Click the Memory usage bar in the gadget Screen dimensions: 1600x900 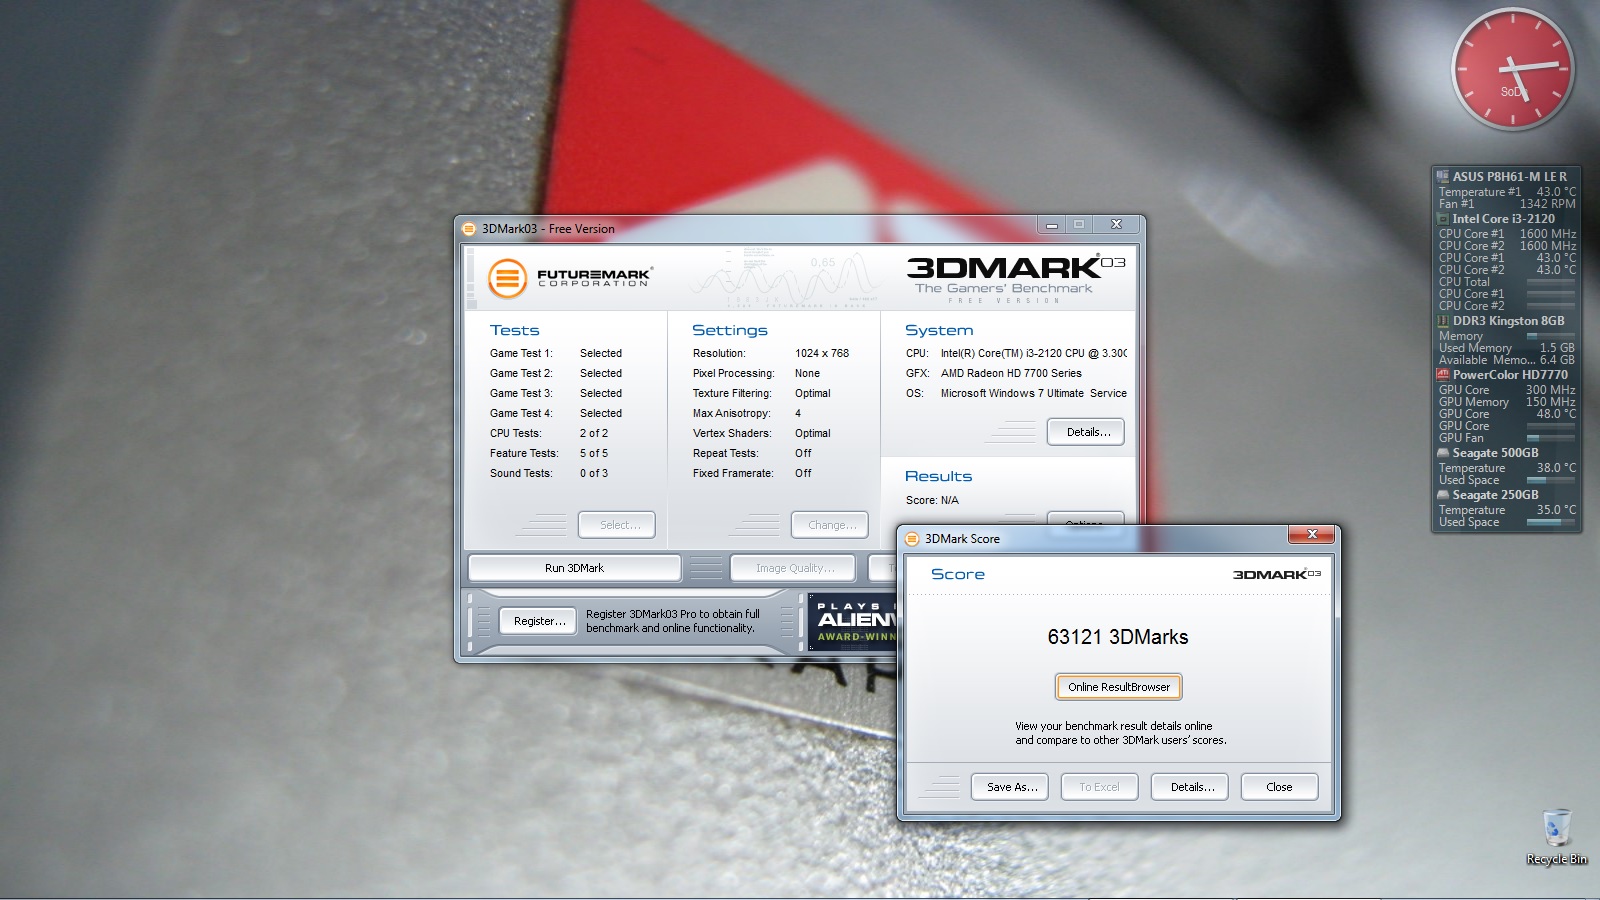pos(1551,336)
